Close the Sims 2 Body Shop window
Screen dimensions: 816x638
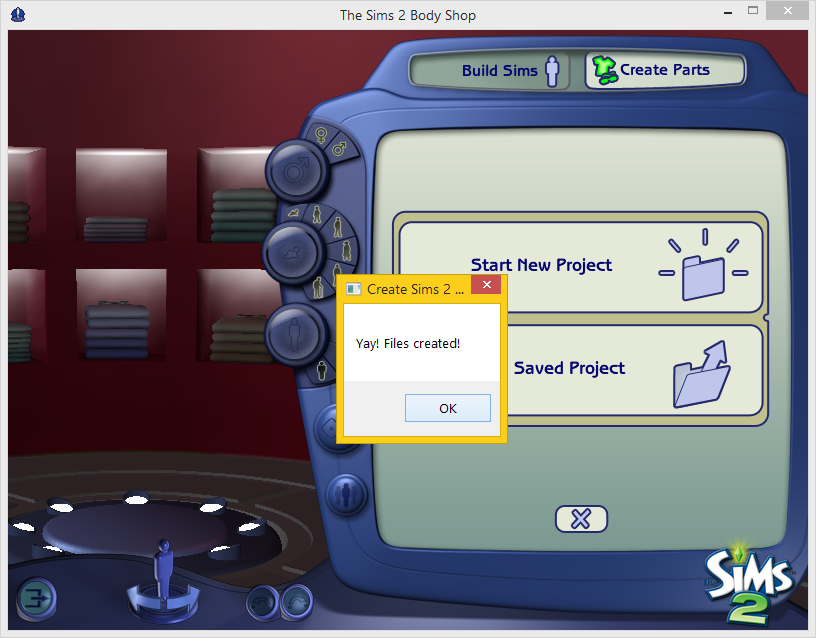pyautogui.click(x=788, y=10)
